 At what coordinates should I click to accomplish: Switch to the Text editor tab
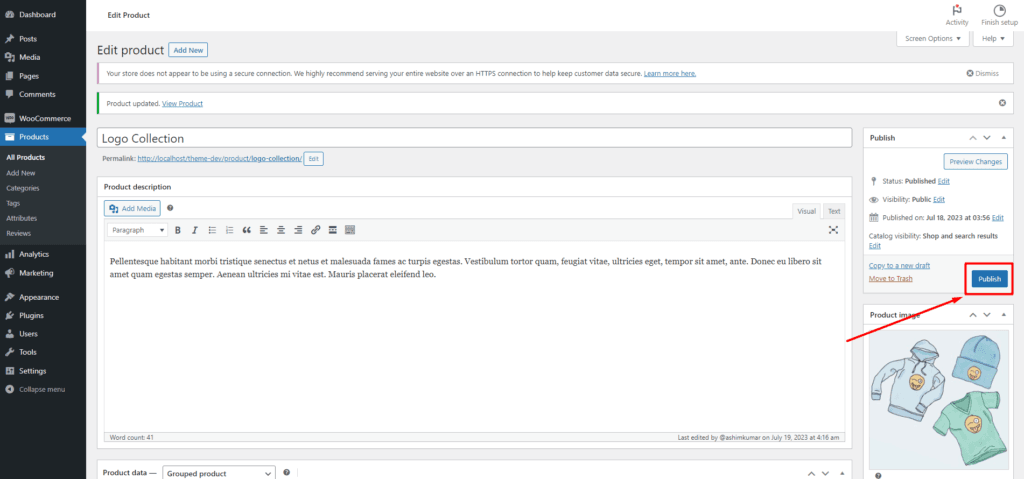click(x=834, y=211)
